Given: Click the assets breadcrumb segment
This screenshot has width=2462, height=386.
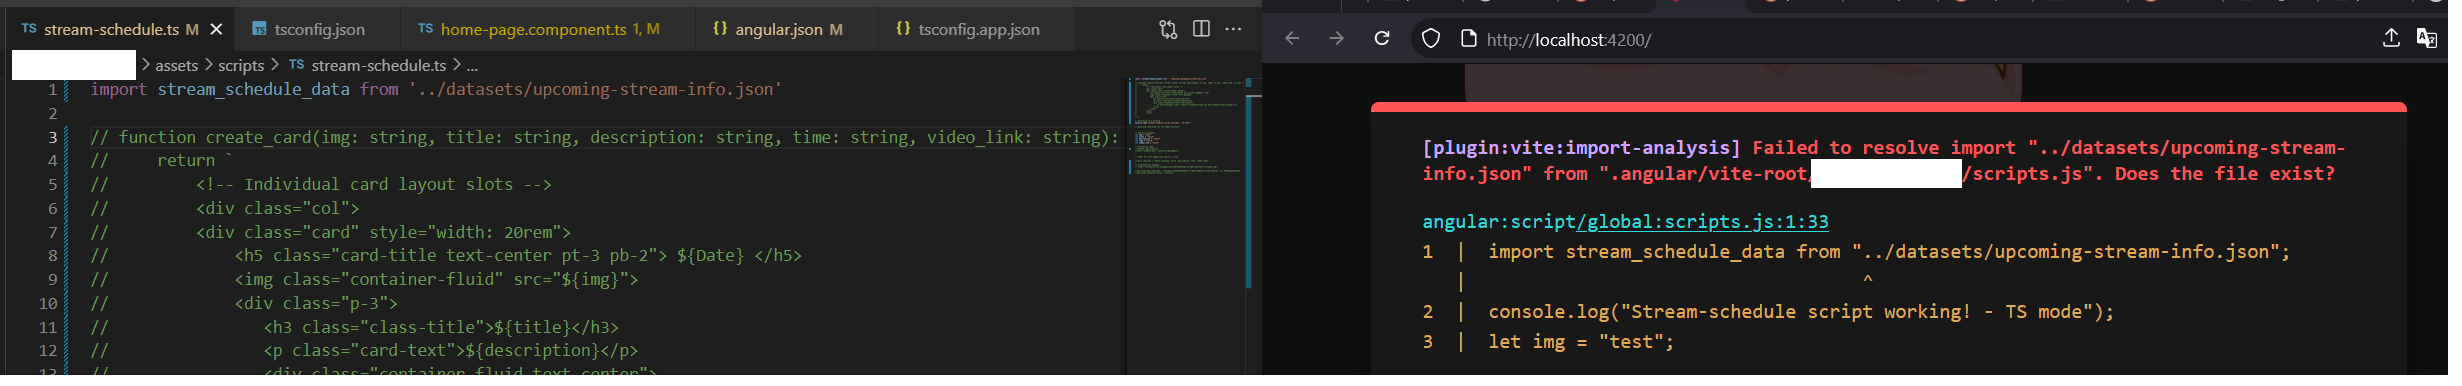Looking at the screenshot, I should (x=176, y=66).
